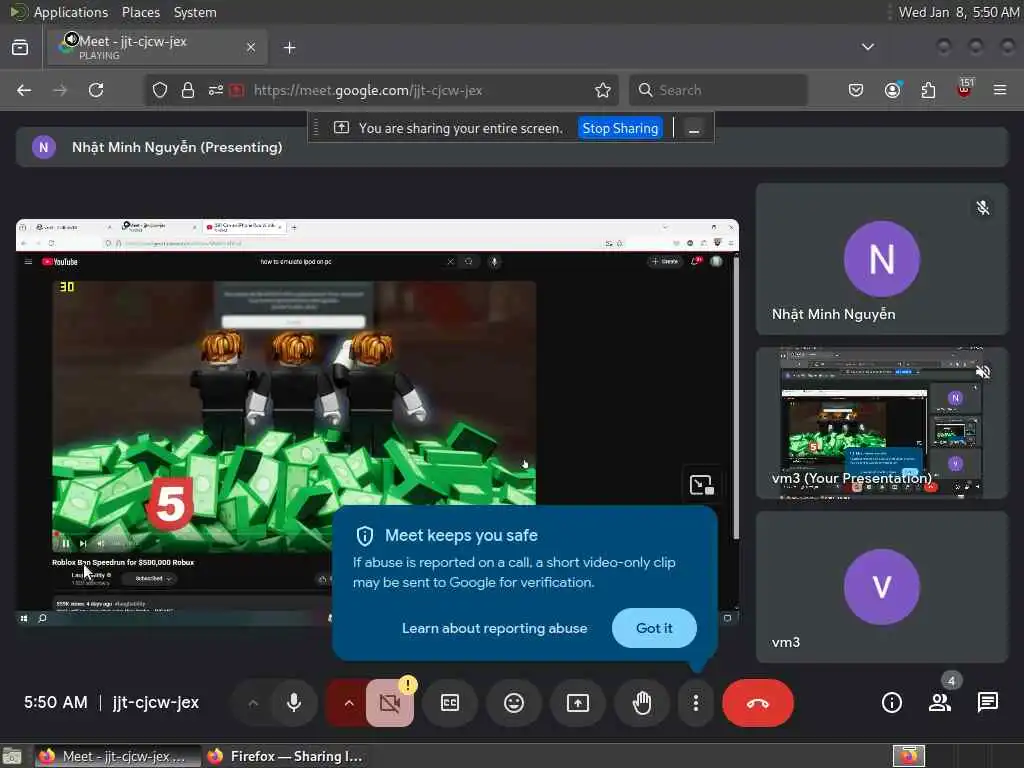Viewport: 1024px width, 768px height.
Task: Toggle closed captions
Action: [x=450, y=703]
